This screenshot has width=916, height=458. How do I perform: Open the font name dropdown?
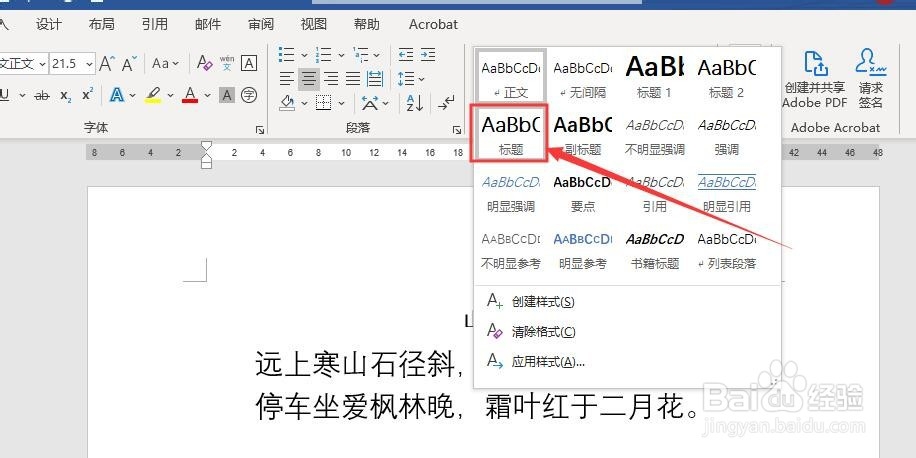(x=42, y=63)
